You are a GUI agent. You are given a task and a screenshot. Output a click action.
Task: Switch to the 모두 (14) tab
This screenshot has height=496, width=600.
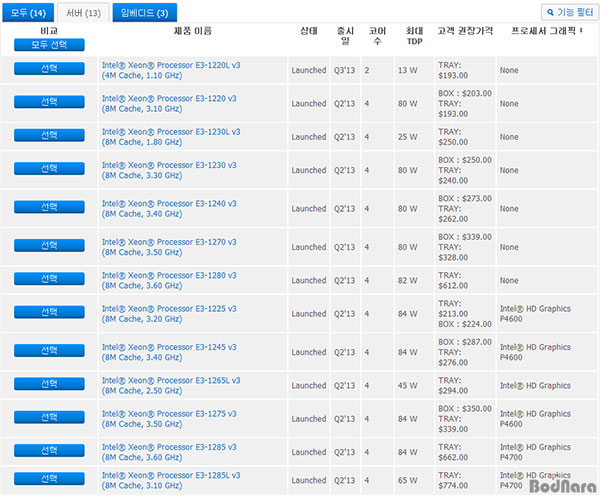(x=28, y=13)
